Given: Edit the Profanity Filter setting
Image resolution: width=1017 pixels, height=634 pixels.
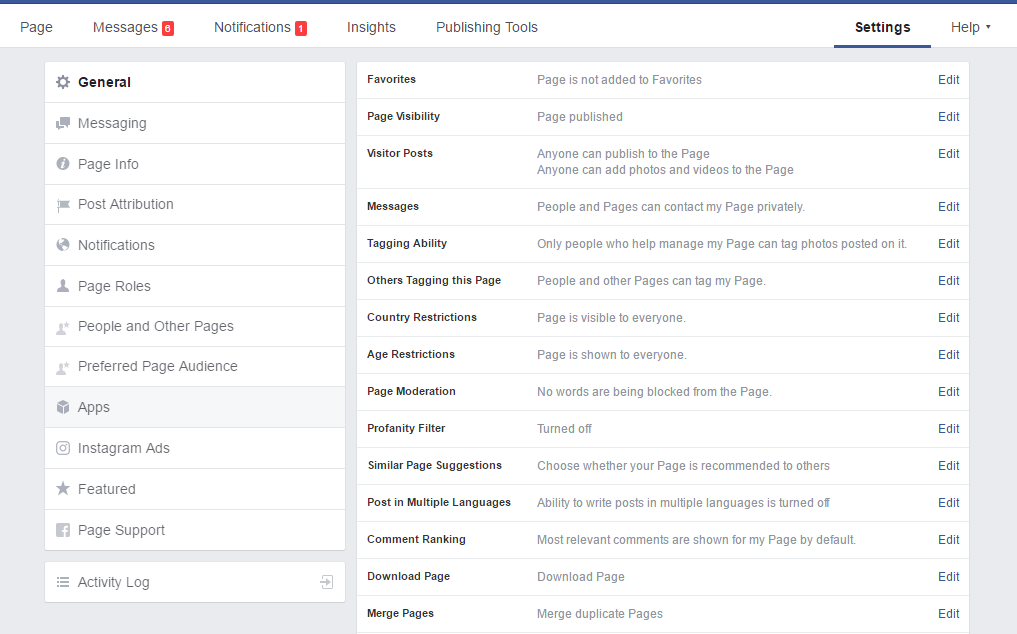Looking at the screenshot, I should point(947,428).
